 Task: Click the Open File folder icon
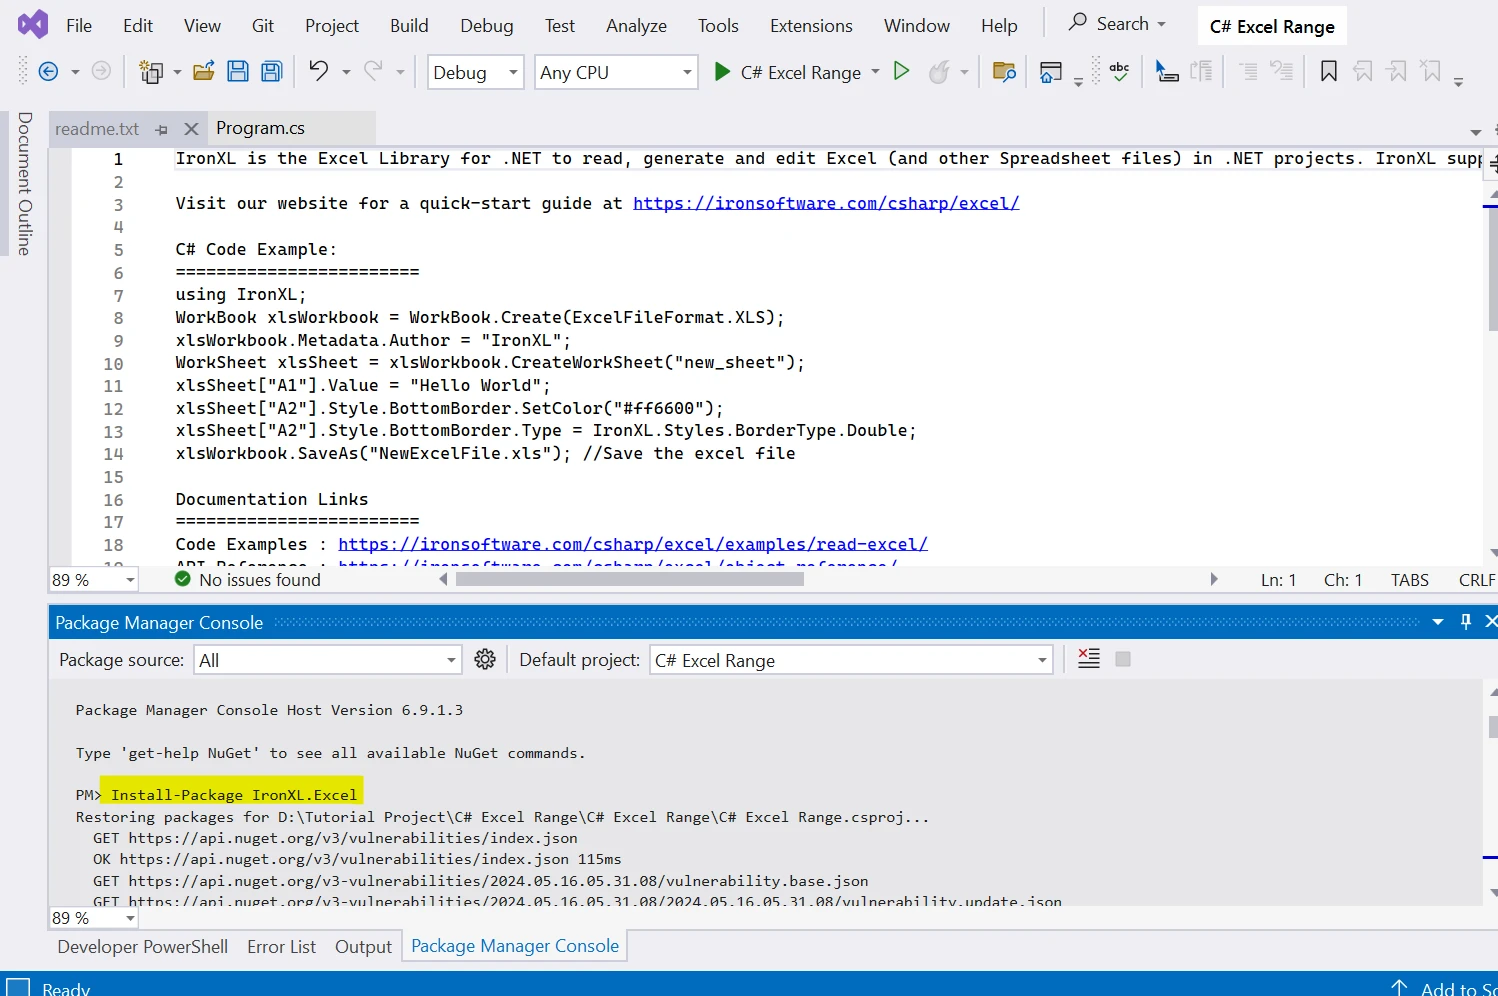click(204, 71)
